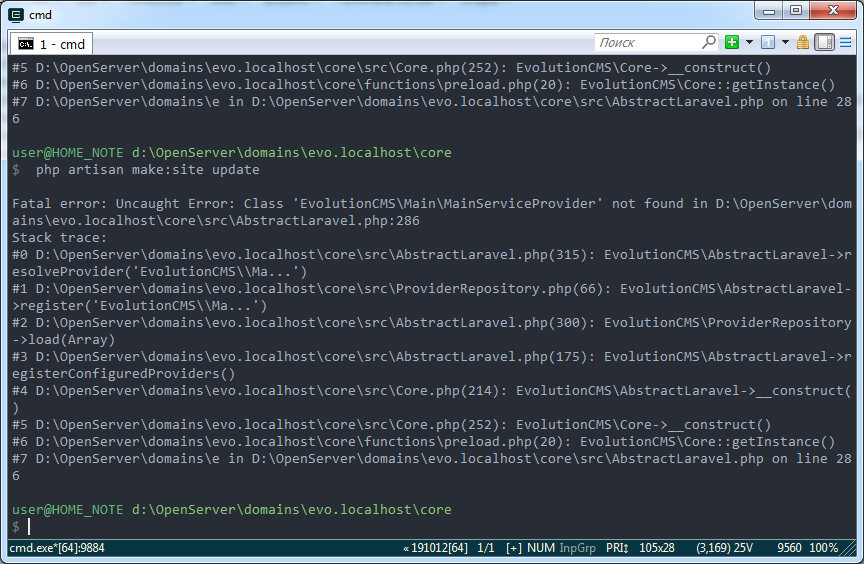This screenshot has height=564, width=864.
Task: Click the '« 191012[64]' version status entry
Action: 435,548
